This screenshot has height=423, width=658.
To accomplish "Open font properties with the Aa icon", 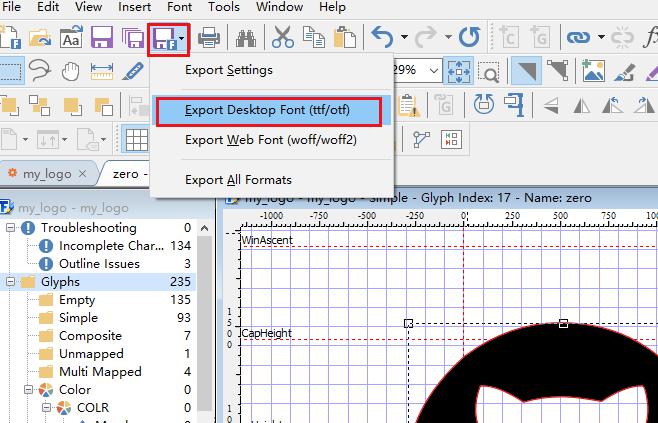I will [71, 37].
